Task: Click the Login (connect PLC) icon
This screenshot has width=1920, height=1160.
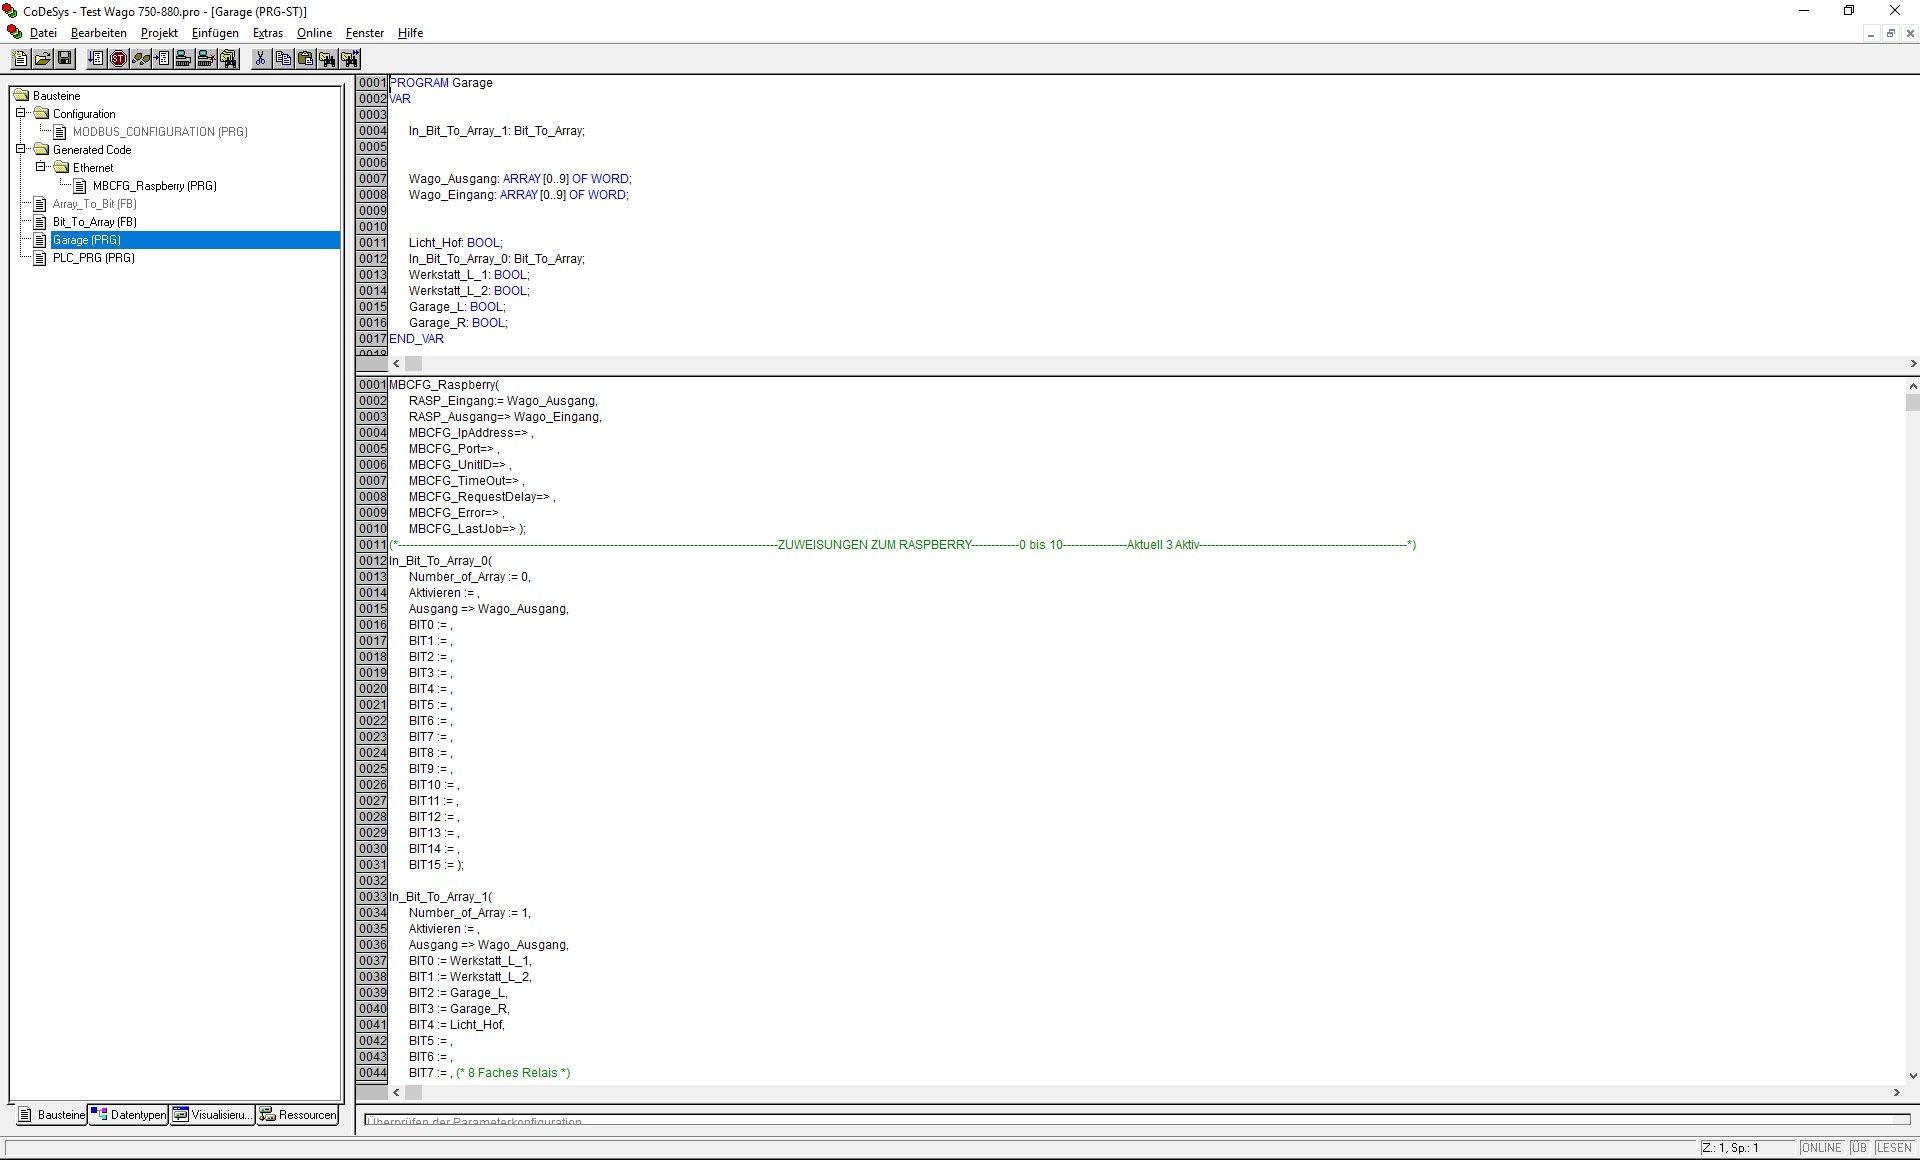Action: tap(184, 59)
